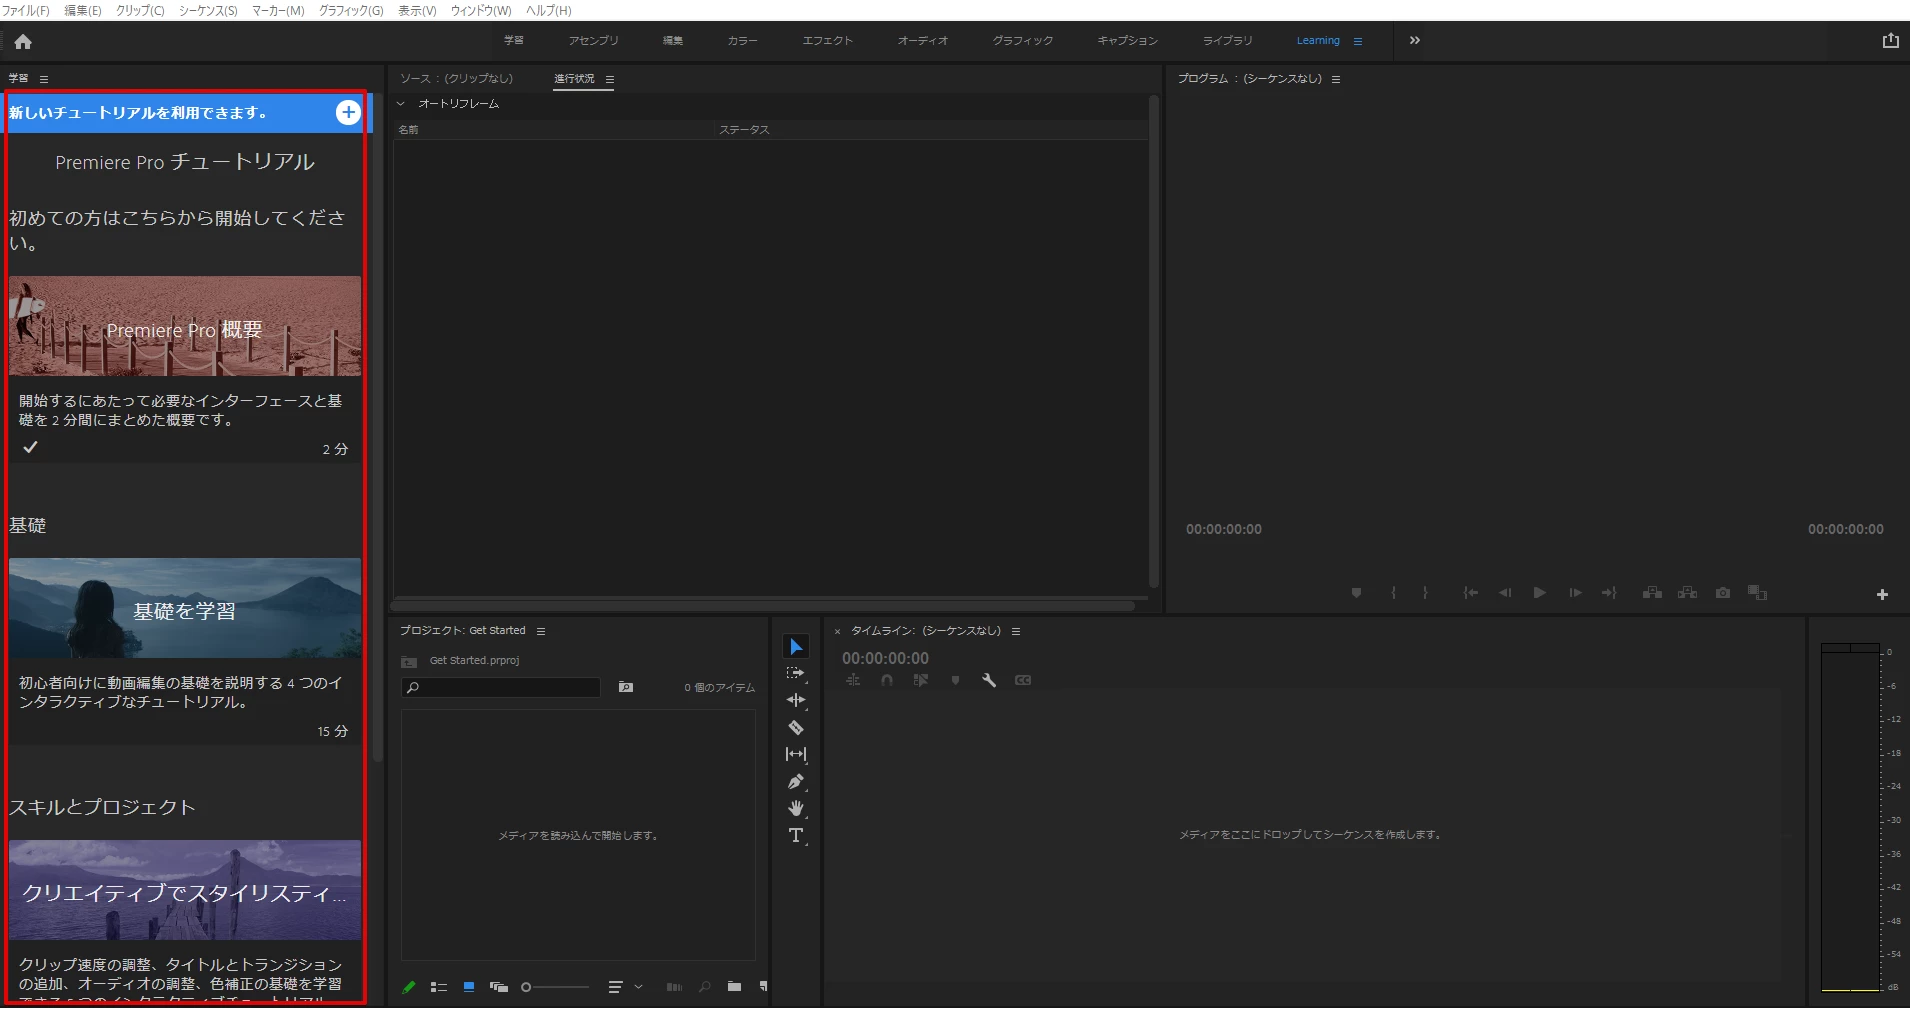
Task: Switch Project panel to Icon view
Action: coord(468,987)
